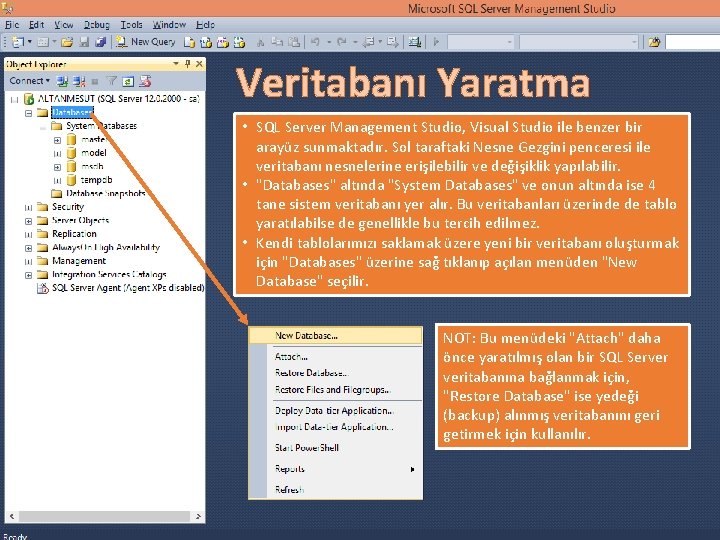Click the find text box in toolbar
Screen dimensions: 720x540
tap(692, 42)
